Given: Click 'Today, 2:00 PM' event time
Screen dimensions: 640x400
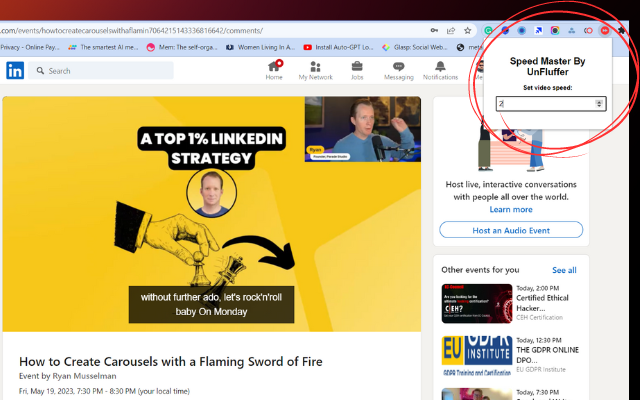Looking at the screenshot, I should pos(538,288).
